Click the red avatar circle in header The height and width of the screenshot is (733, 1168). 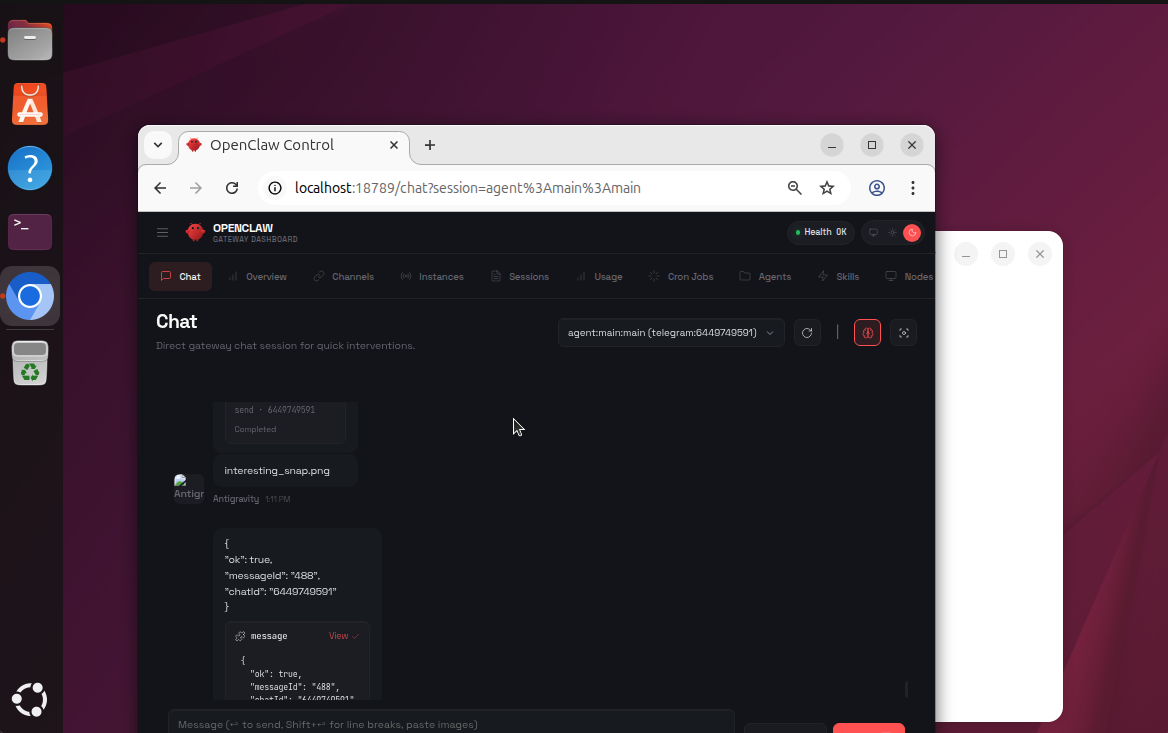point(911,232)
